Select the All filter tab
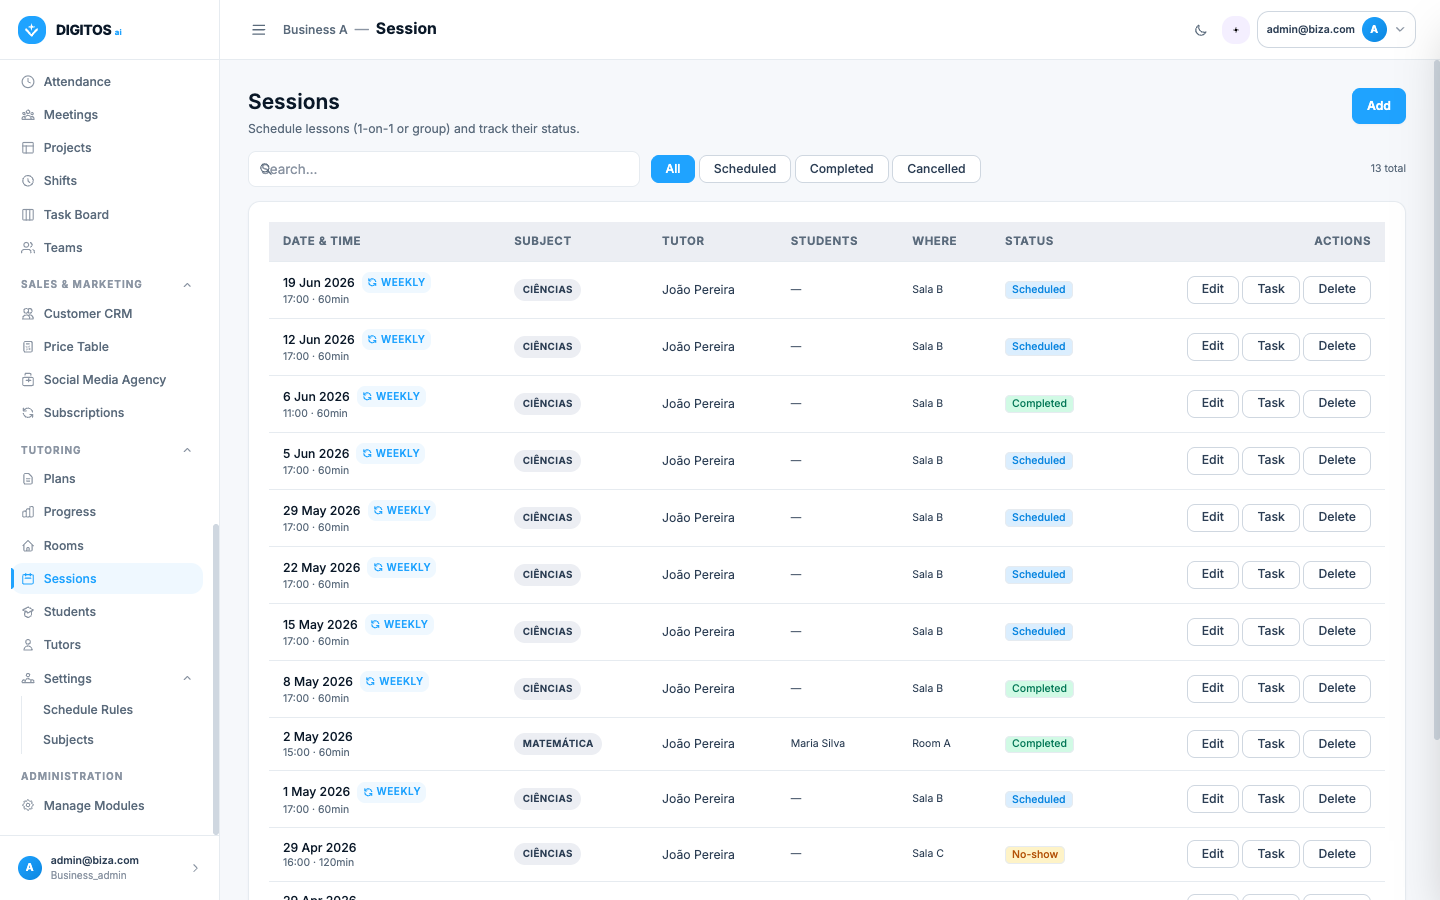 coord(673,169)
